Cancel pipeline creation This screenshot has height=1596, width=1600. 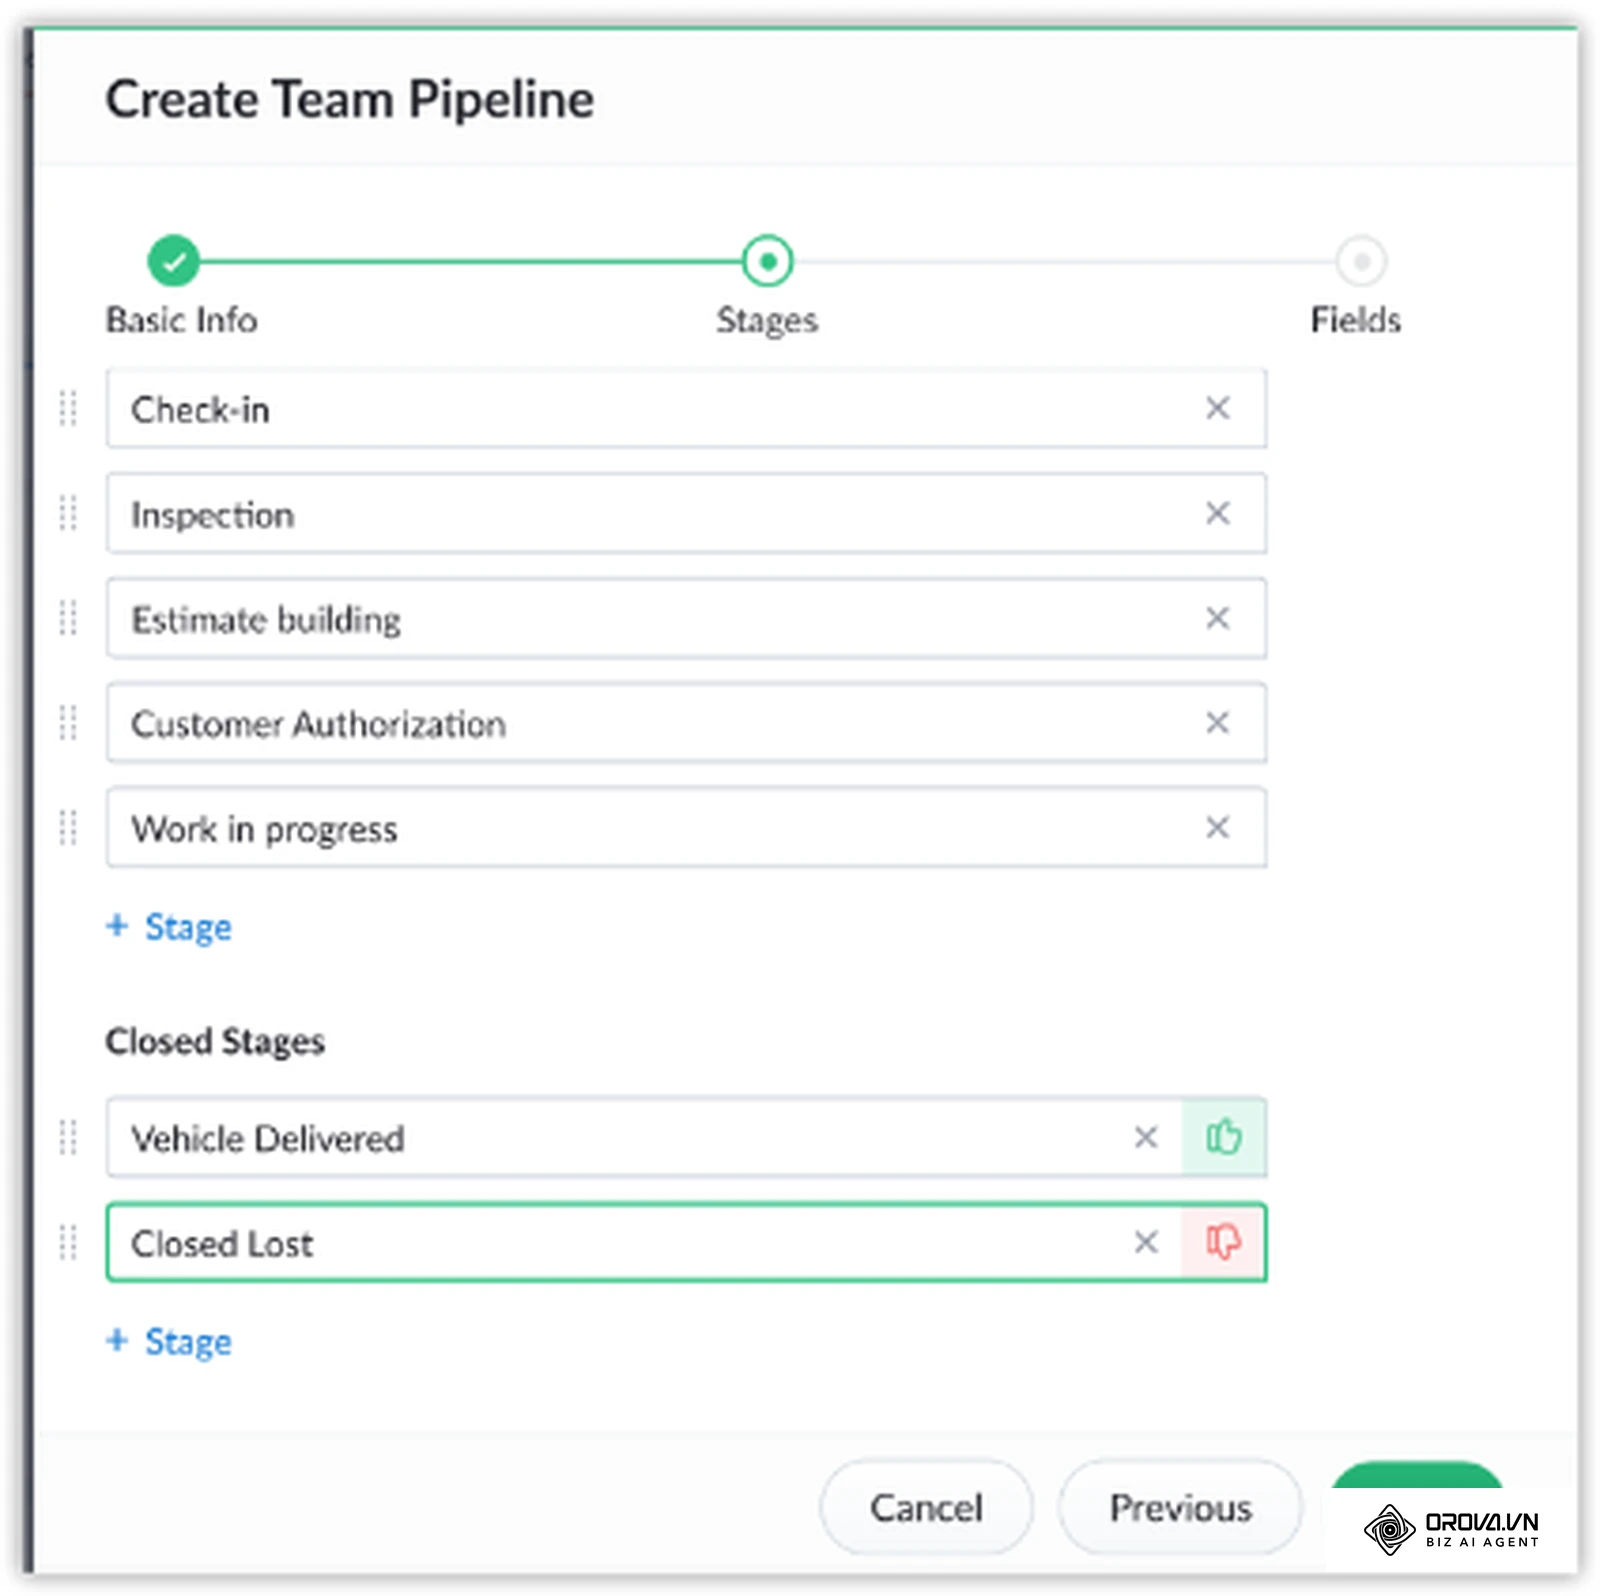(926, 1507)
